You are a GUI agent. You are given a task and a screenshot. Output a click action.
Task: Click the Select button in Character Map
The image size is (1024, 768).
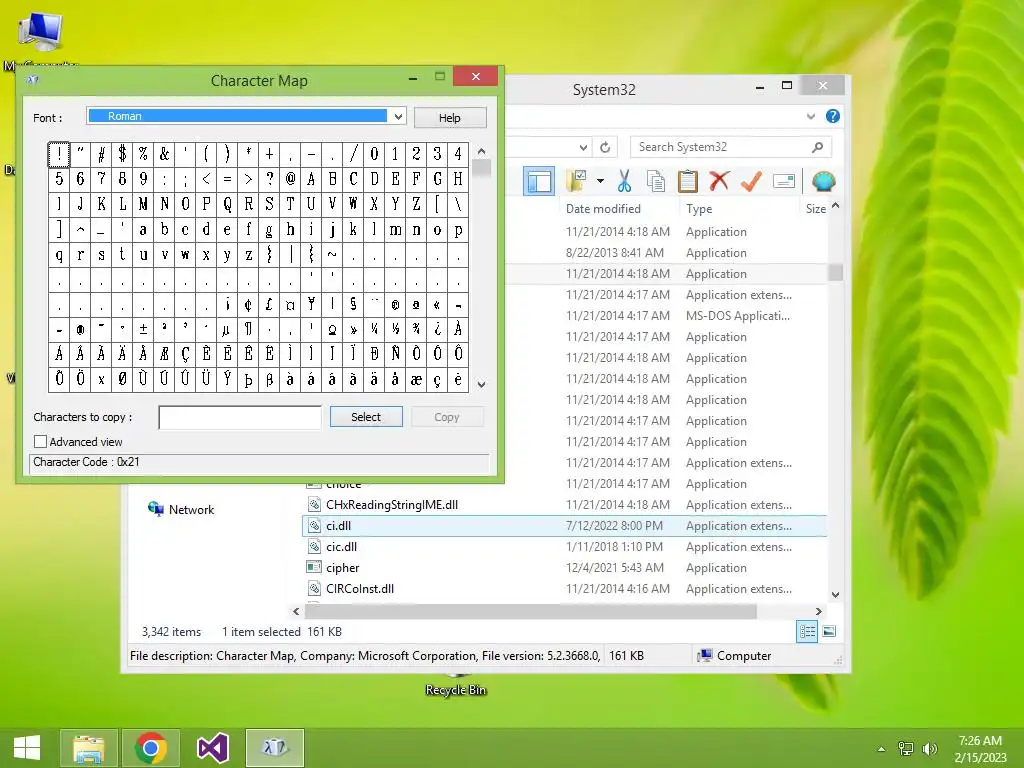(x=366, y=417)
